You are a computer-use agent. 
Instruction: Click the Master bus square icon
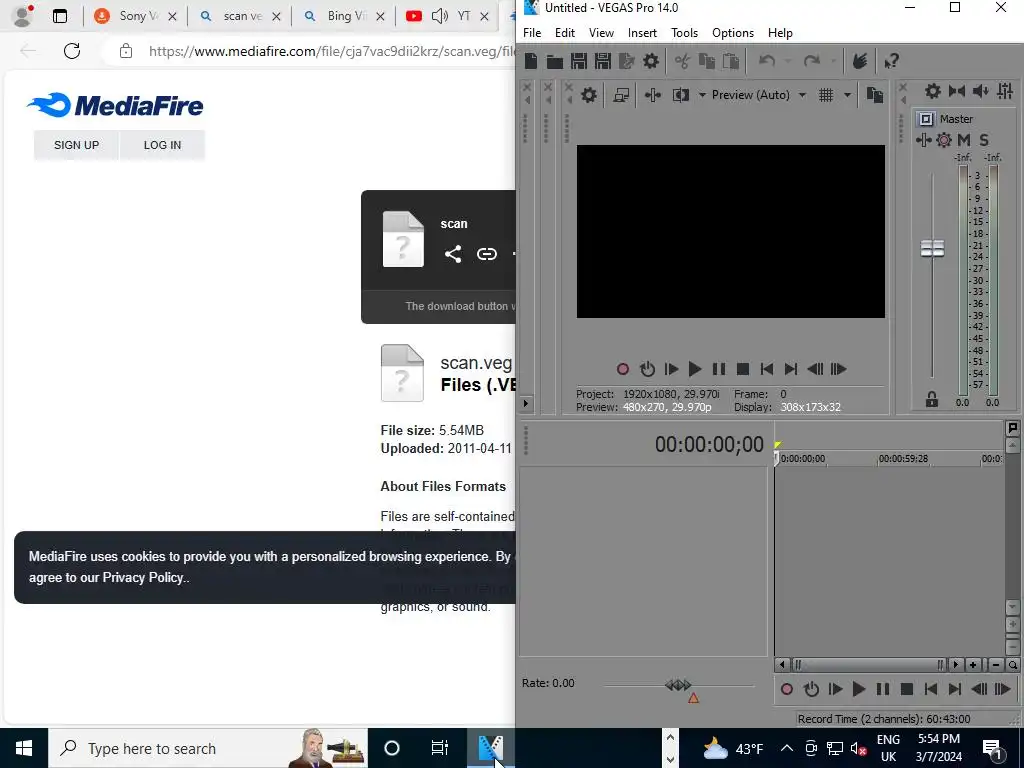pos(925,119)
